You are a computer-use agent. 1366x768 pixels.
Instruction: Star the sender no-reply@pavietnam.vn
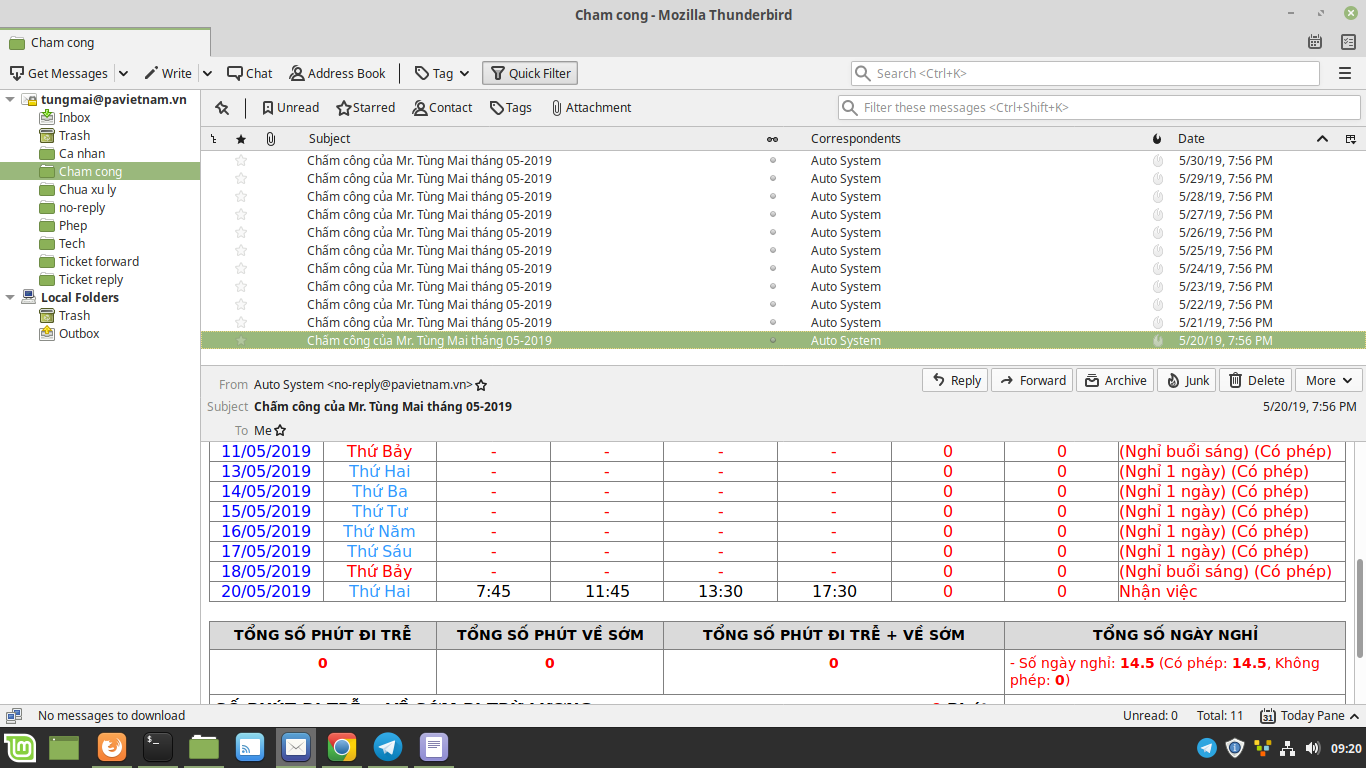[x=481, y=385]
